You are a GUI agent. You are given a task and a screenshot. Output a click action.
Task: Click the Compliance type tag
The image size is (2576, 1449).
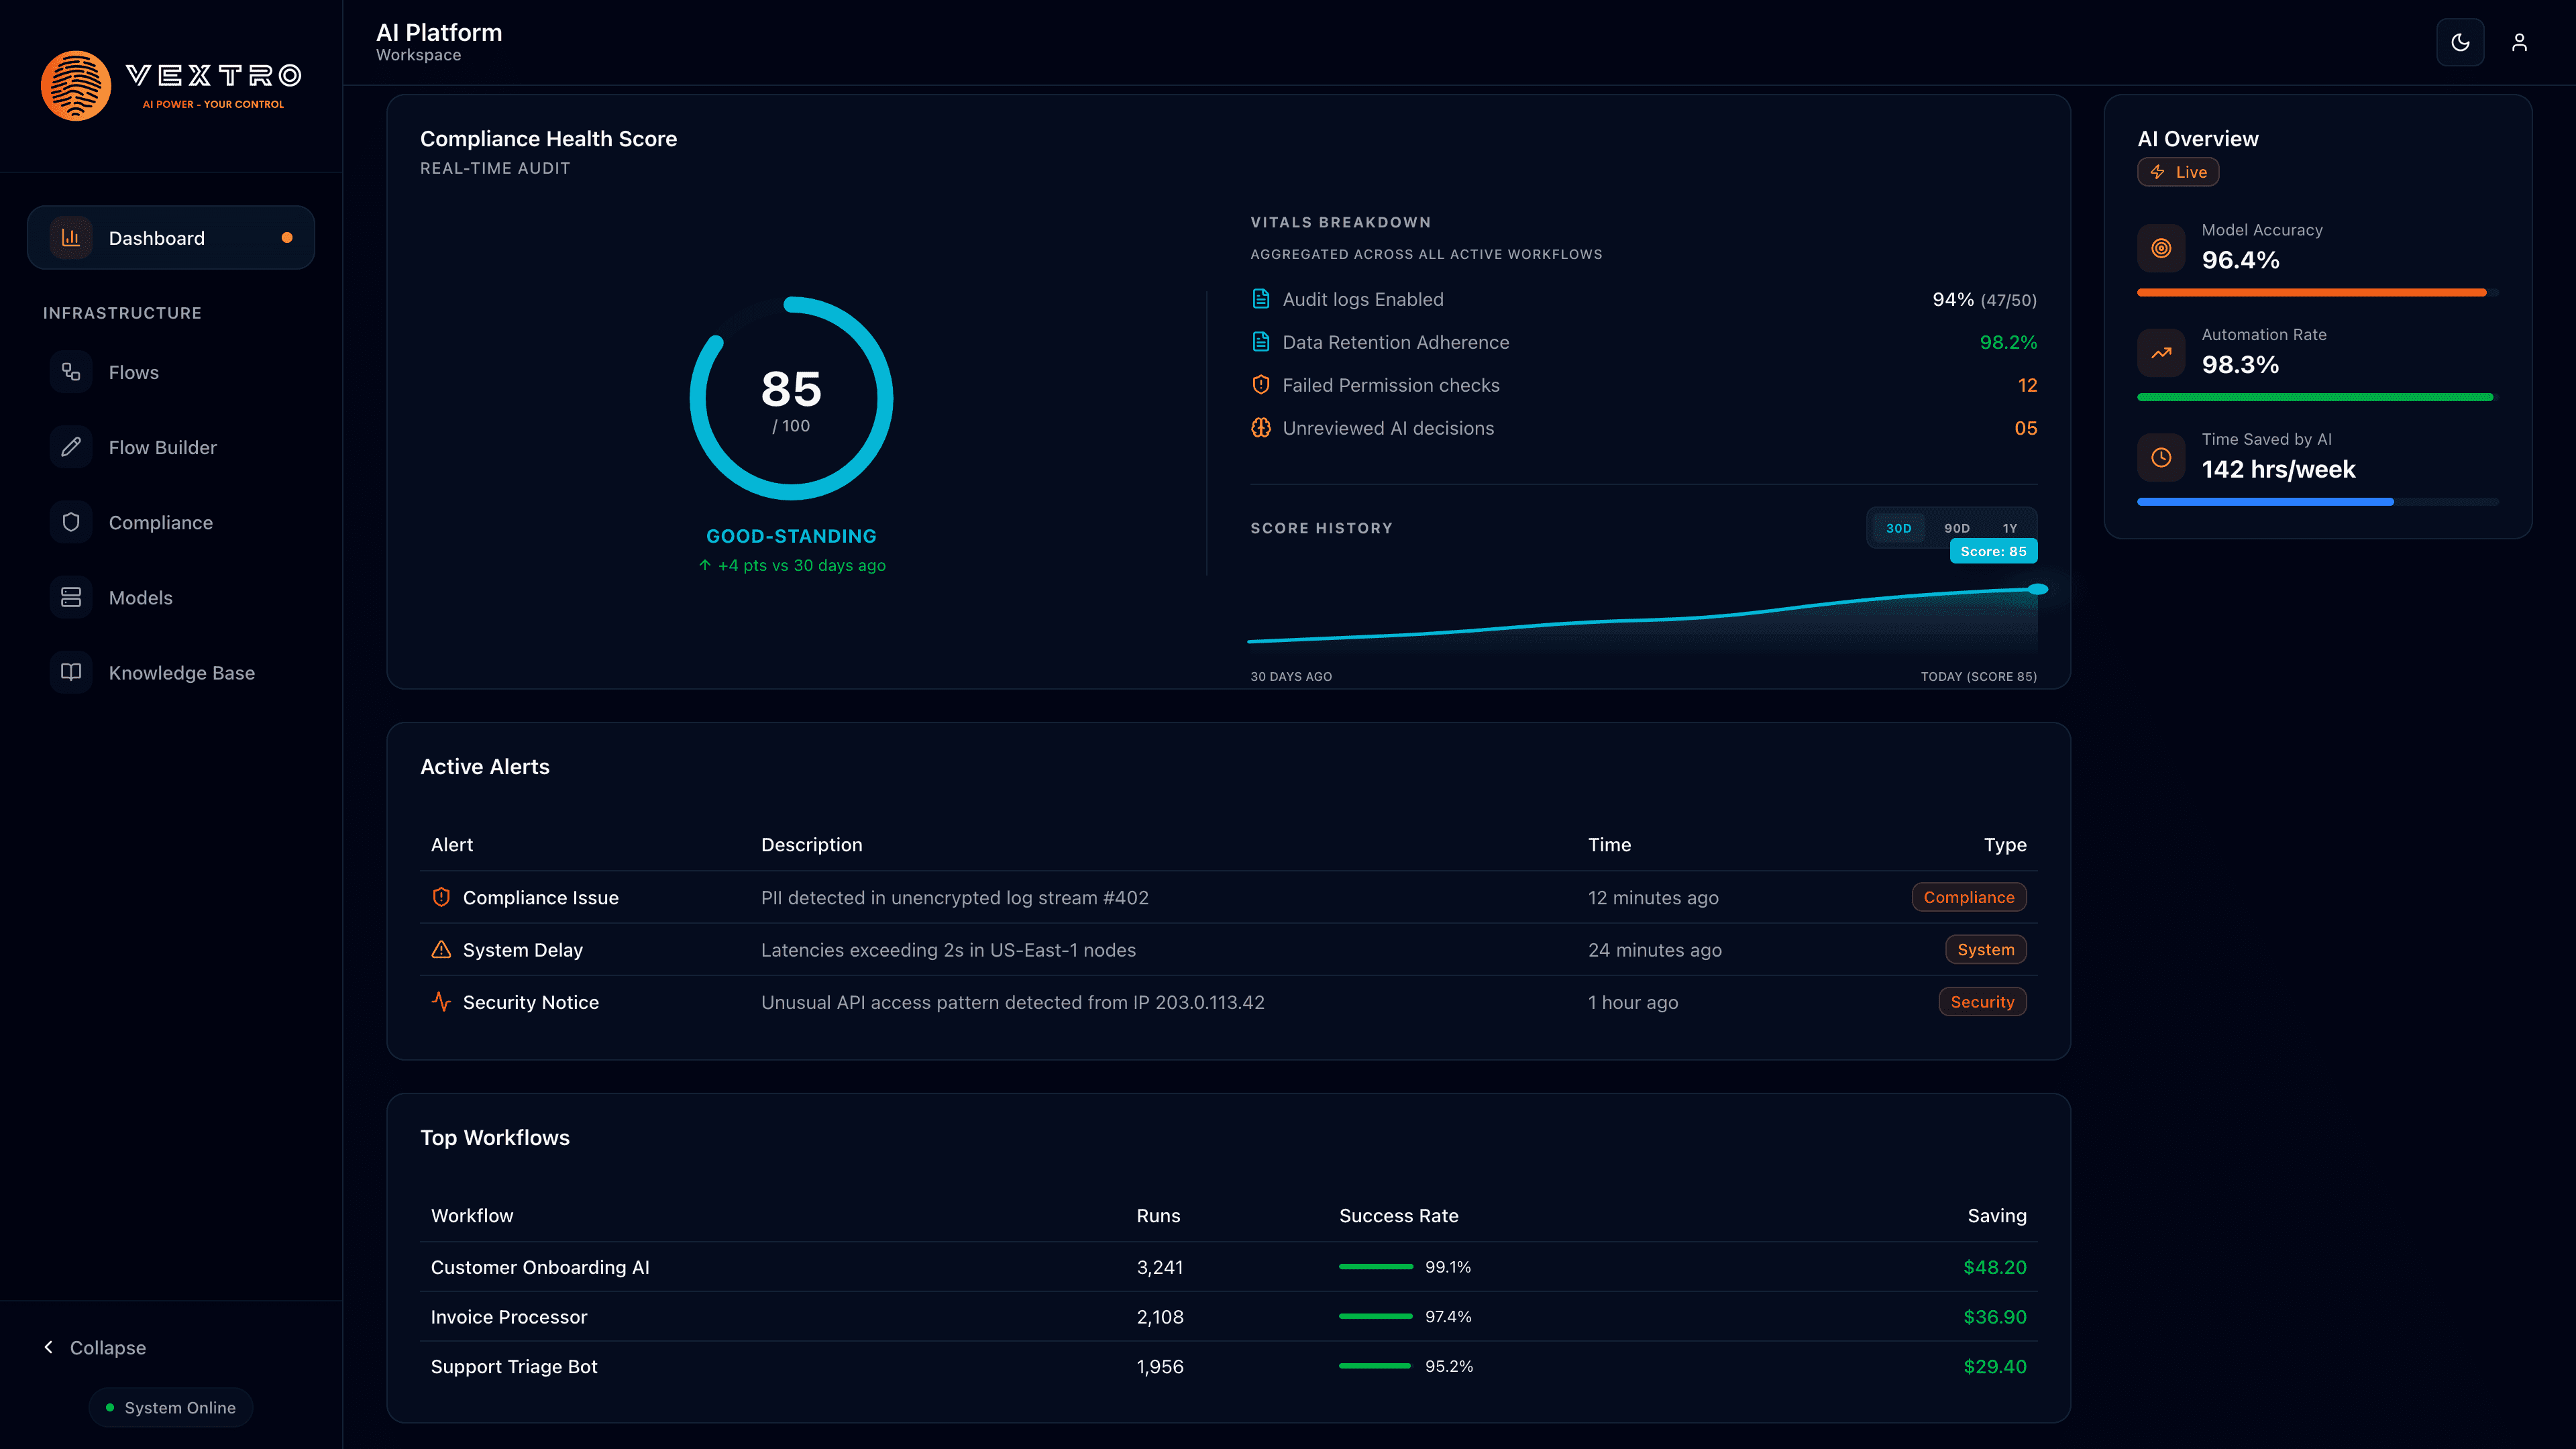click(1968, 897)
